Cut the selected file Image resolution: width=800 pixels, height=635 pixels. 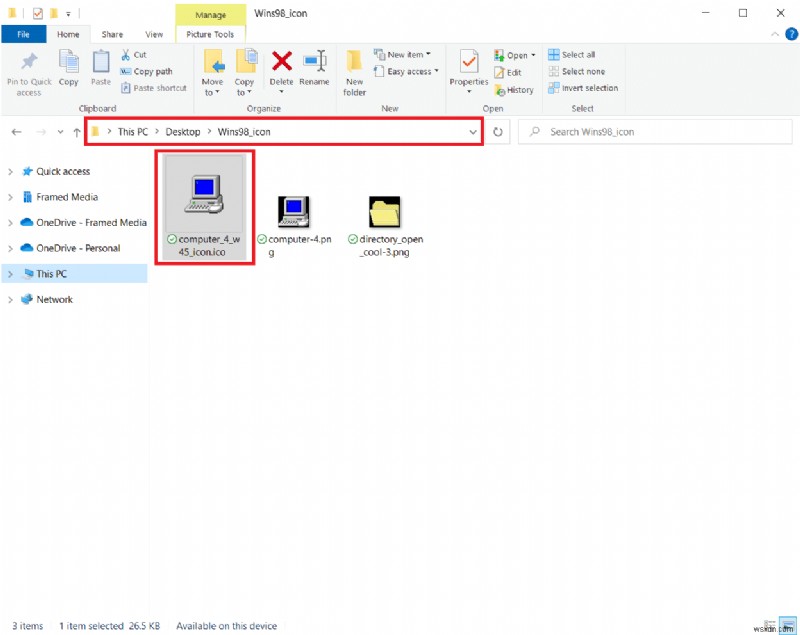[134, 55]
